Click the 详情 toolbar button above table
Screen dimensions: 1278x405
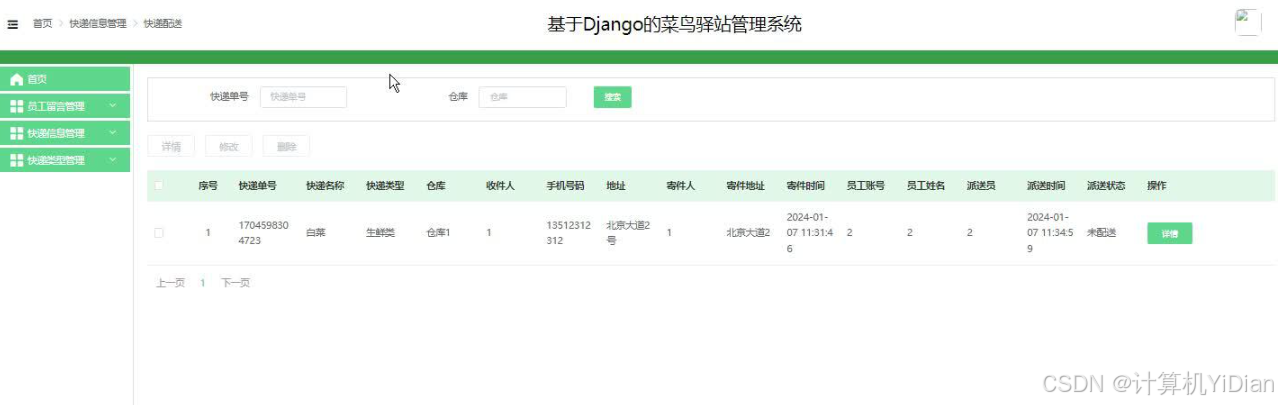point(171,147)
